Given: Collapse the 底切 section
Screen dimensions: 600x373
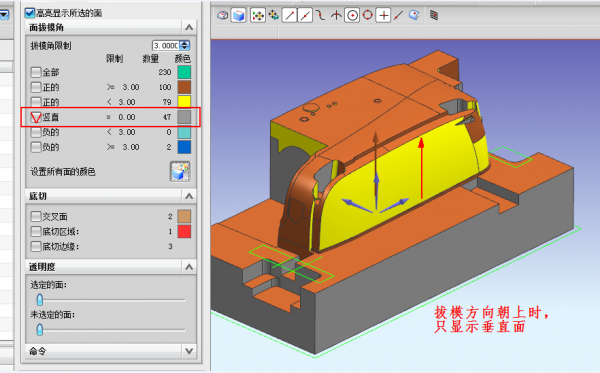Looking at the screenshot, I should 189,196.
